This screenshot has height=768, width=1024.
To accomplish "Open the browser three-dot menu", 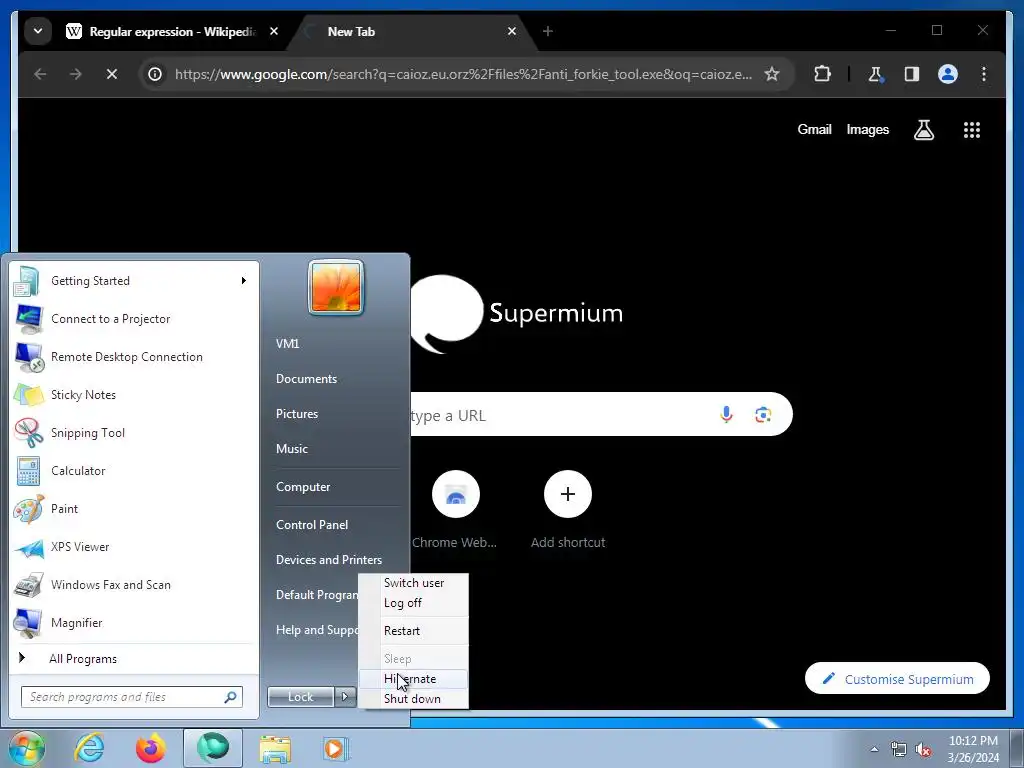I will tap(984, 74).
